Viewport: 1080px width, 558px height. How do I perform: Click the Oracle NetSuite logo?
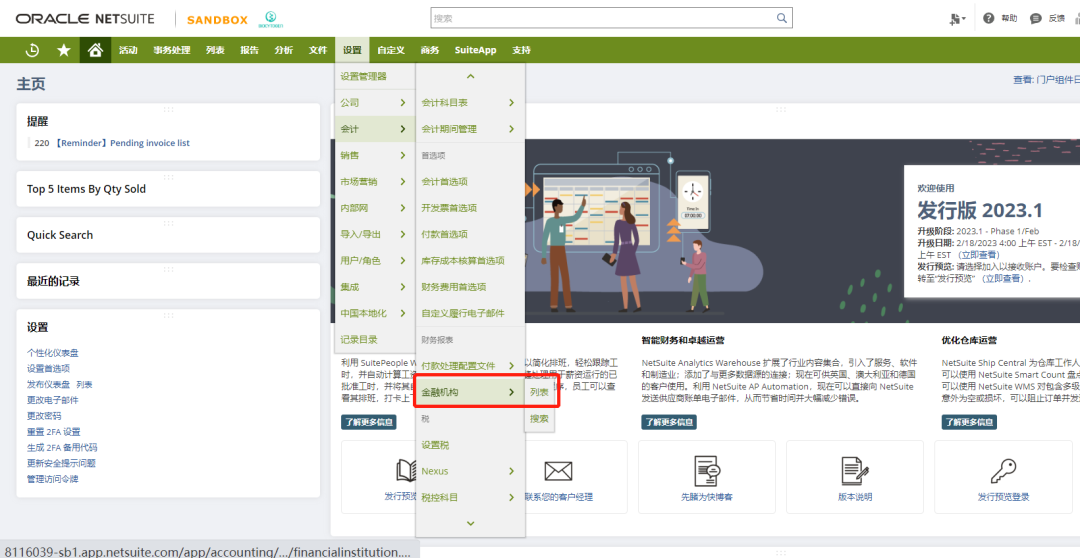[x=85, y=19]
